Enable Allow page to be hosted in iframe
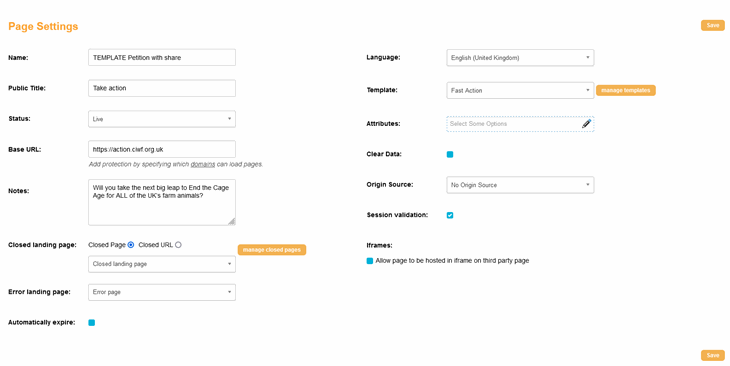The image size is (730, 366). [x=370, y=261]
